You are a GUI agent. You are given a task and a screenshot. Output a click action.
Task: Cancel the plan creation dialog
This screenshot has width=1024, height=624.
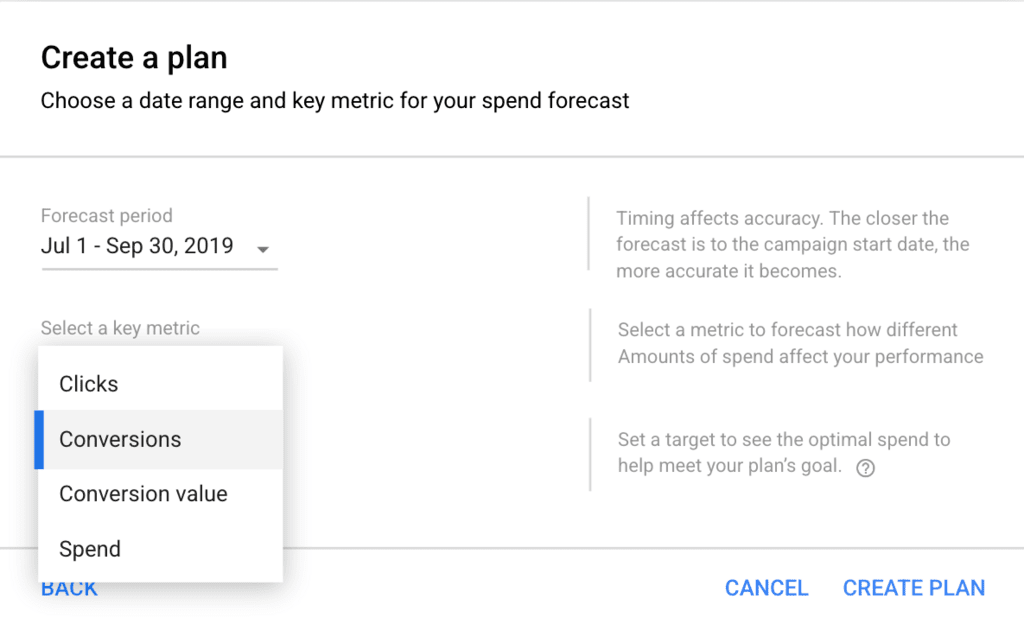tap(767, 588)
